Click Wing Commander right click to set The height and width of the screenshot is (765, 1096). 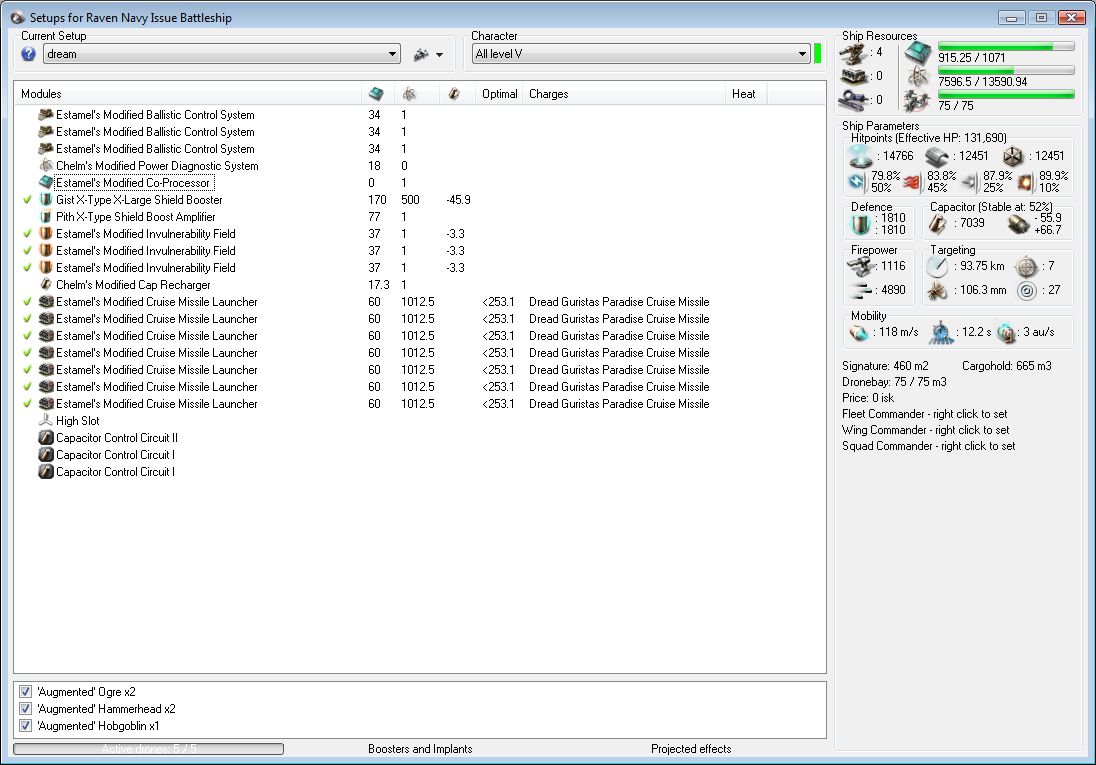(925, 430)
